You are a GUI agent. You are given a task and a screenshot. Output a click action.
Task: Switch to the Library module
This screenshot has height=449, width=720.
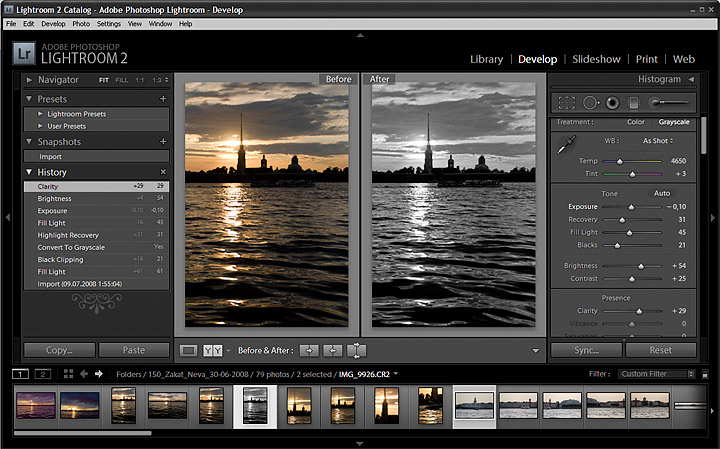click(x=486, y=59)
